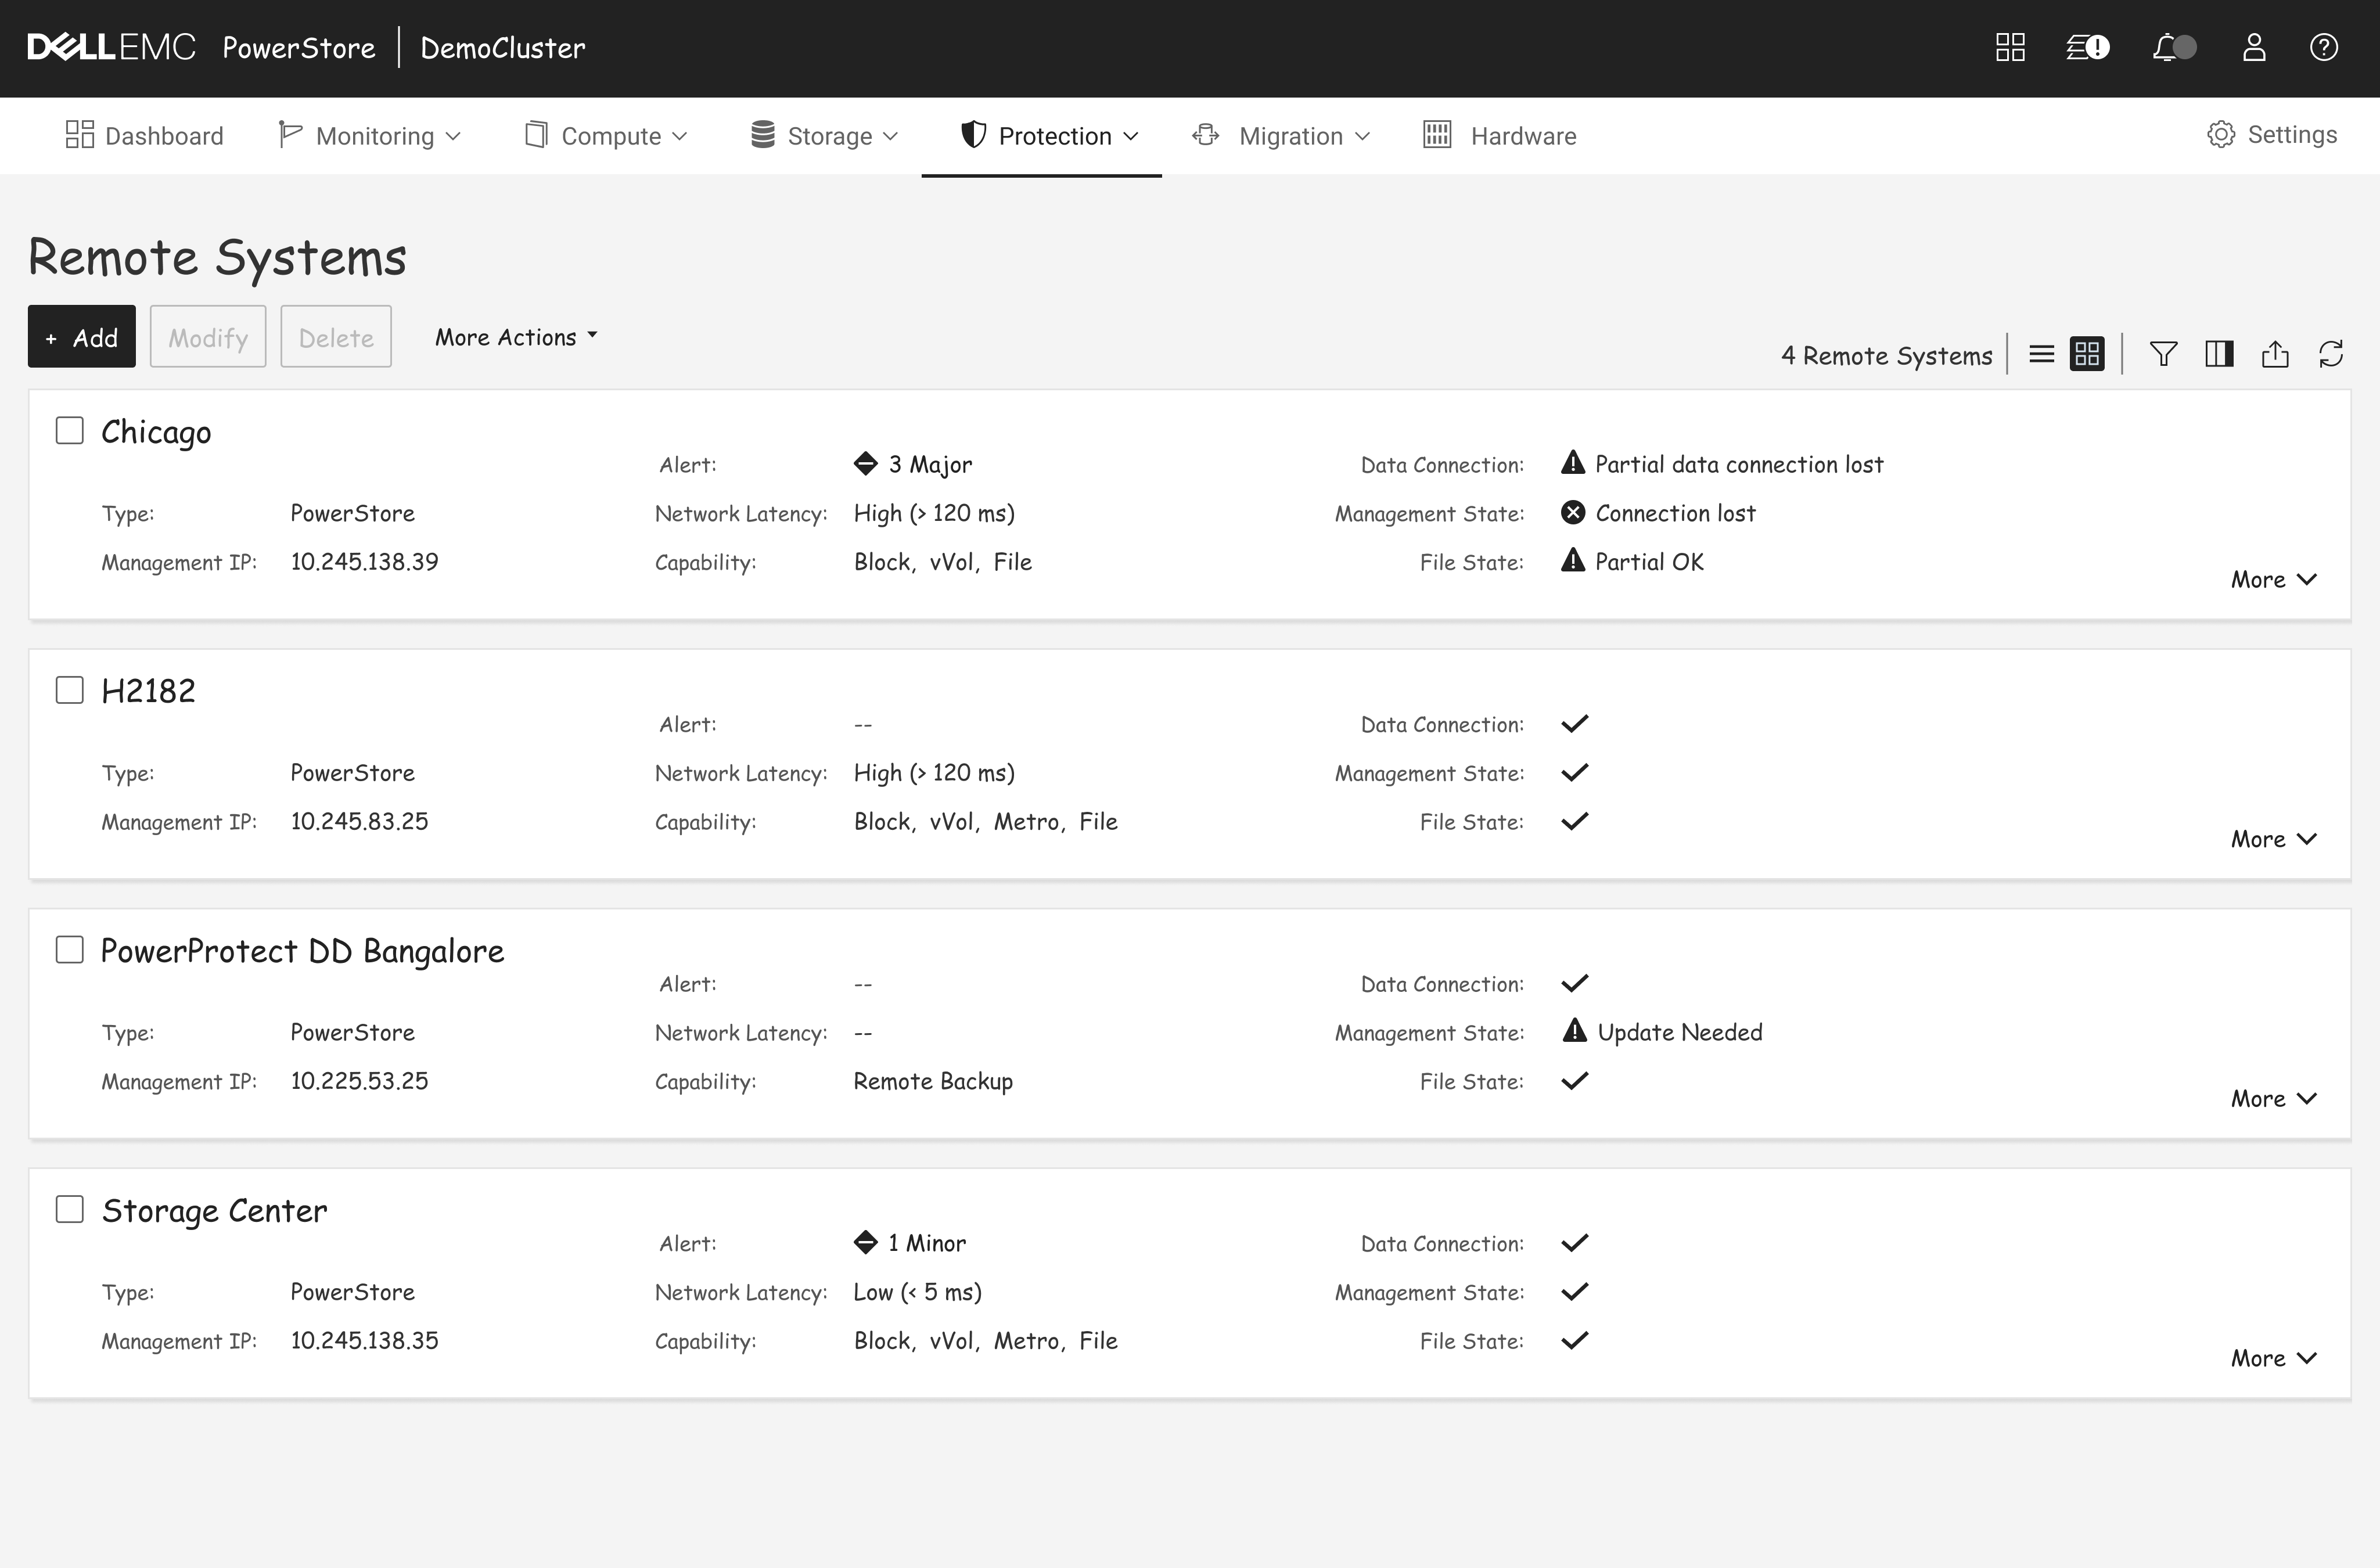The width and height of the screenshot is (2380, 1568).
Task: Check the H2182 remote system
Action: [x=69, y=690]
